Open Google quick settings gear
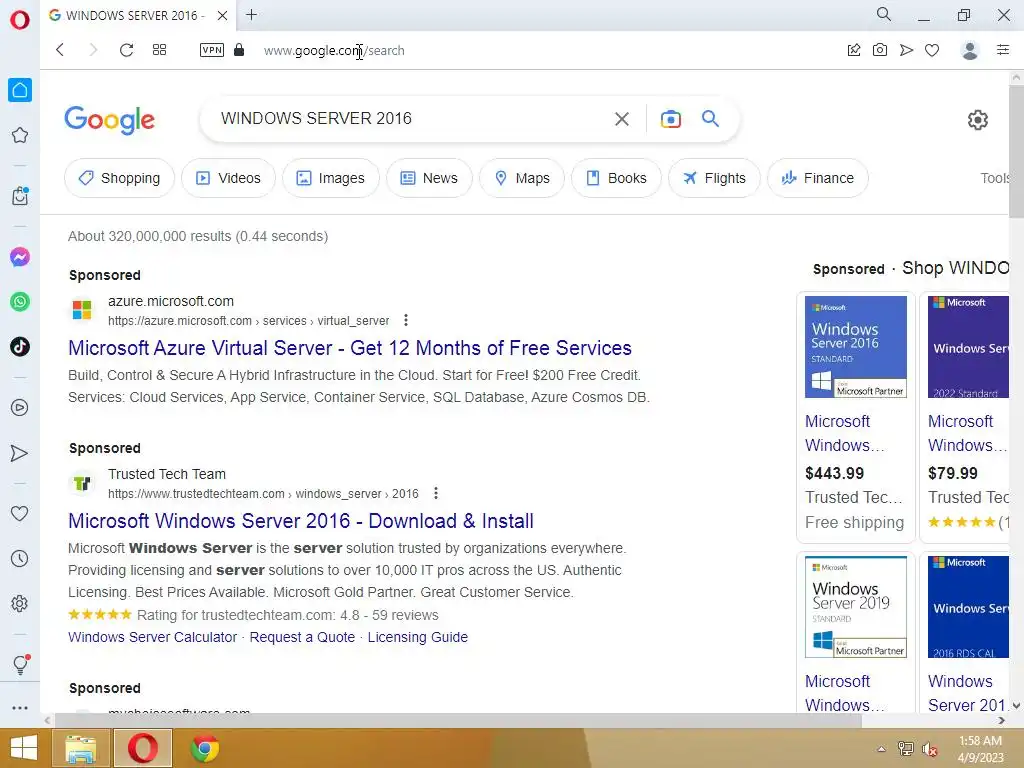Viewport: 1024px width, 768px height. click(978, 120)
